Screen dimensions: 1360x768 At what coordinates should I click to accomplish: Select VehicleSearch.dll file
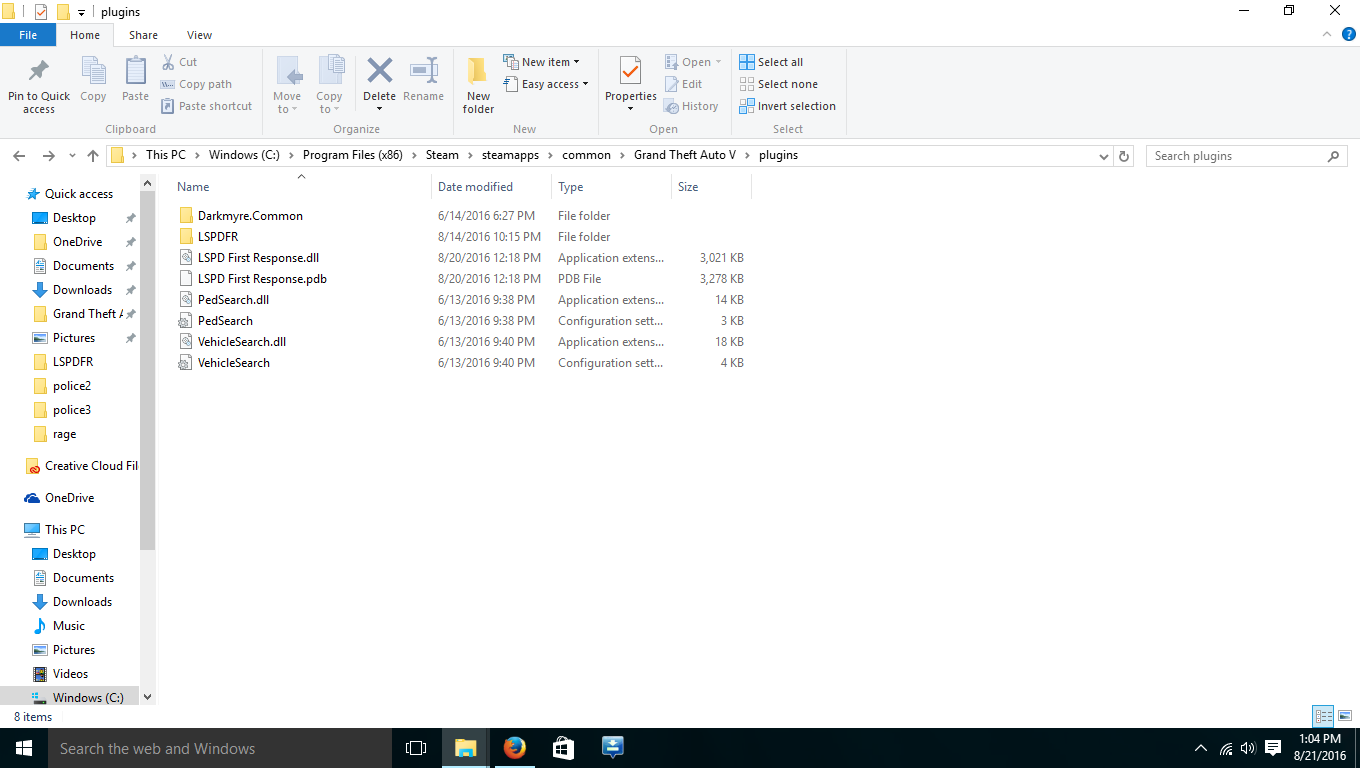242,342
